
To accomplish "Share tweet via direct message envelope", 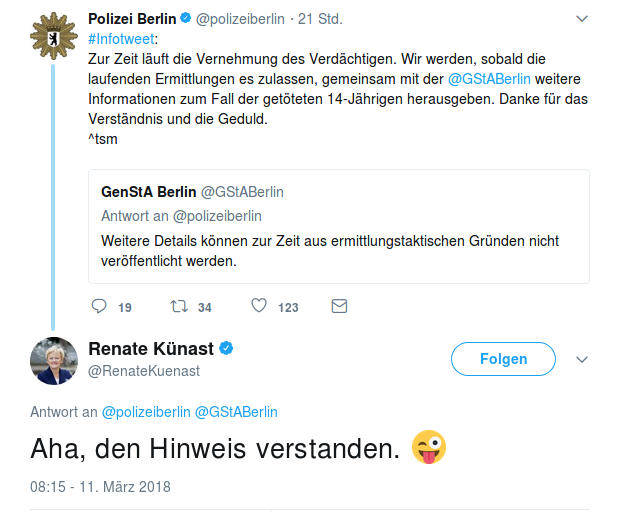I will tap(339, 306).
